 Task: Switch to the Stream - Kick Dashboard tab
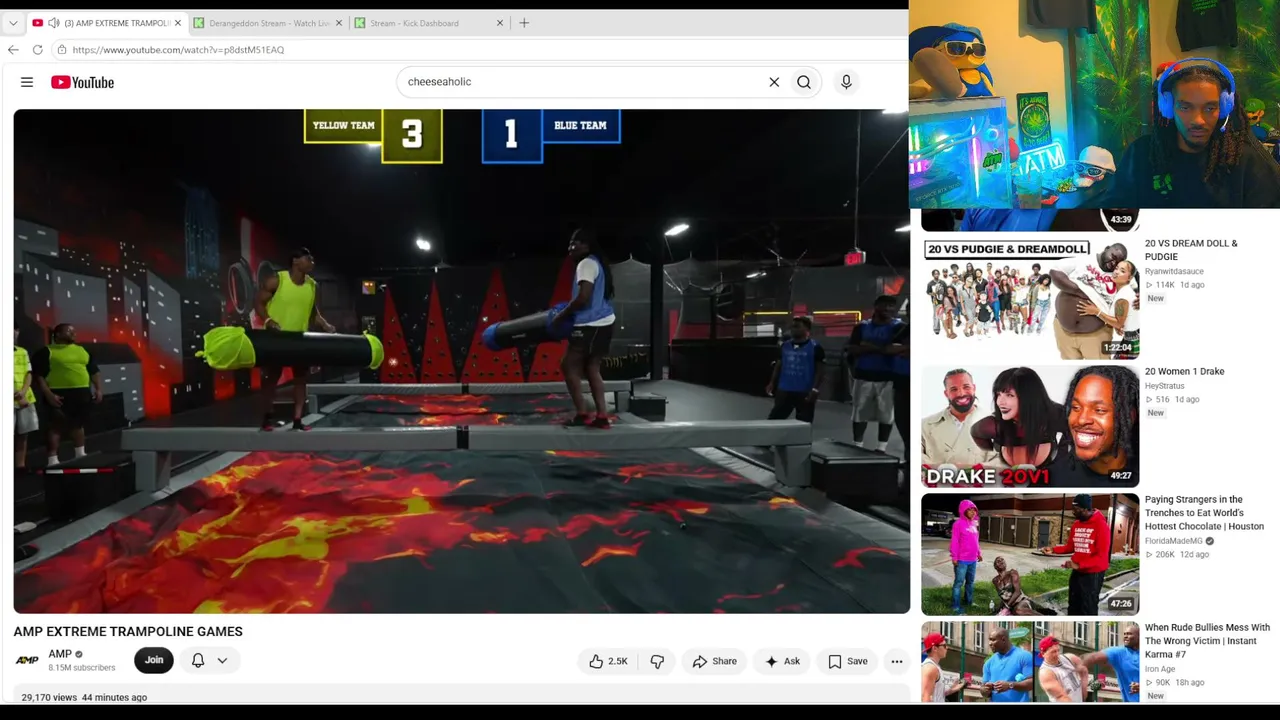pos(429,23)
